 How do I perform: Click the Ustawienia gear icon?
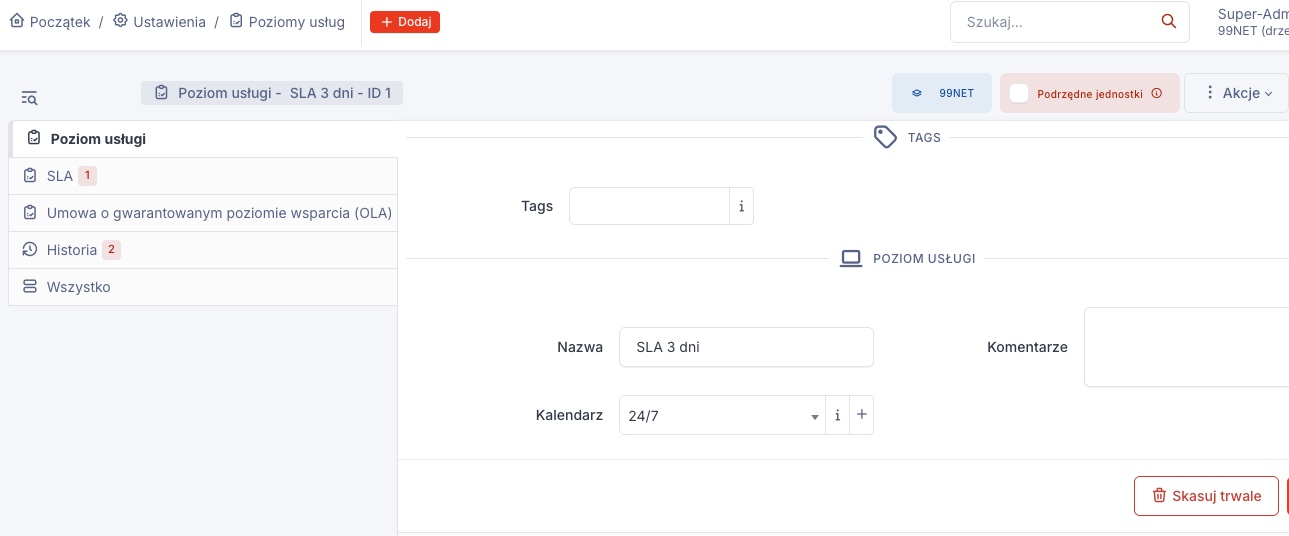click(120, 21)
